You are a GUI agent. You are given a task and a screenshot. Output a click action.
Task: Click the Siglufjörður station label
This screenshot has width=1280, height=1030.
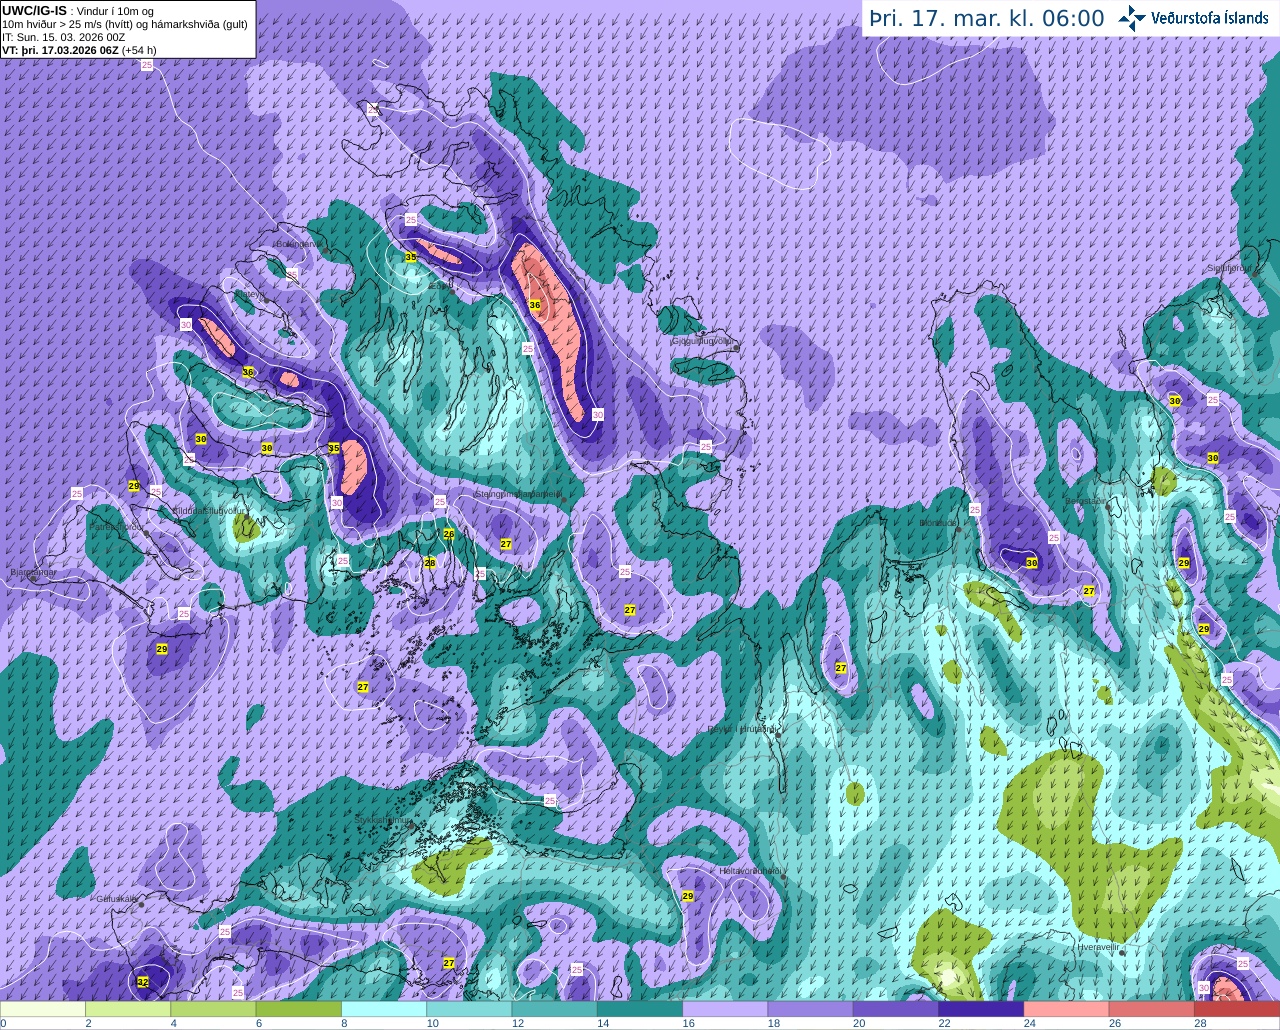click(x=1229, y=268)
